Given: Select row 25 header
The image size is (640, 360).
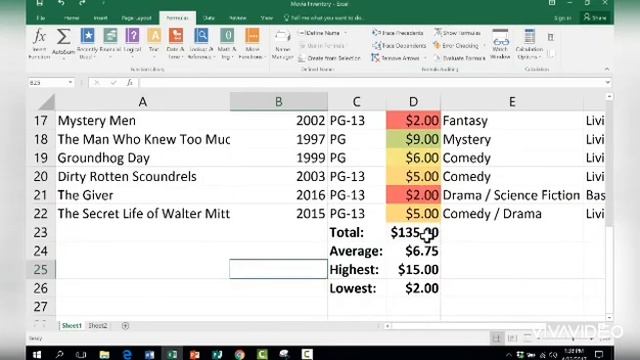Looking at the screenshot, I should 41,269.
